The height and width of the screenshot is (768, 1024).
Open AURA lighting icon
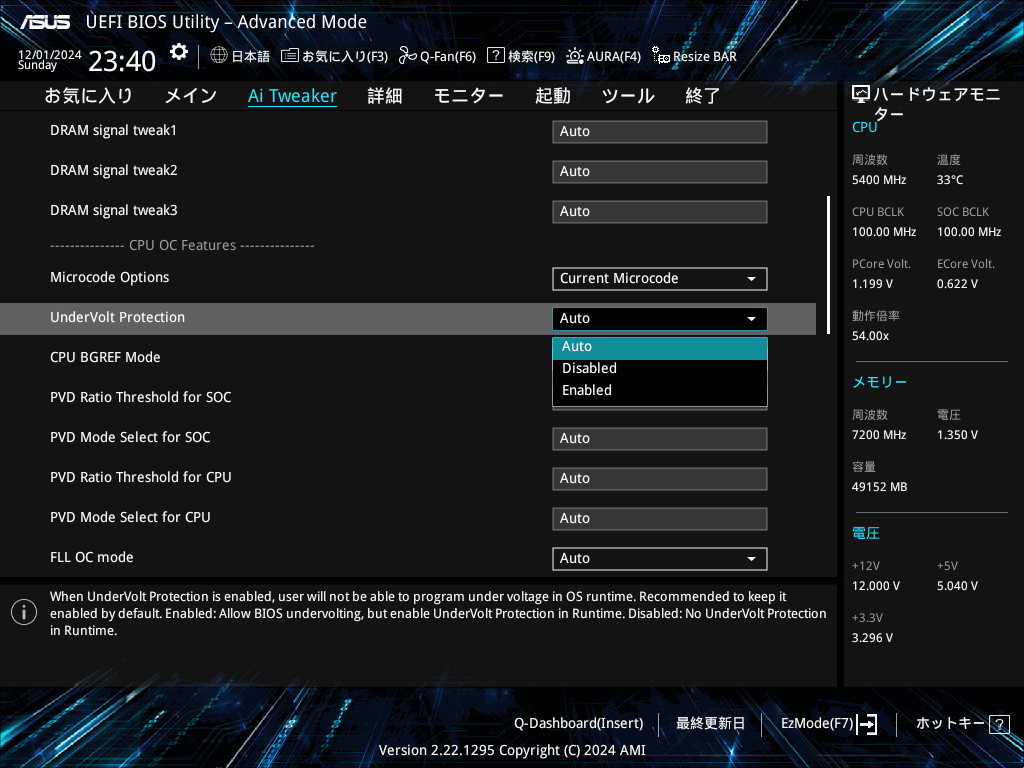coord(575,56)
